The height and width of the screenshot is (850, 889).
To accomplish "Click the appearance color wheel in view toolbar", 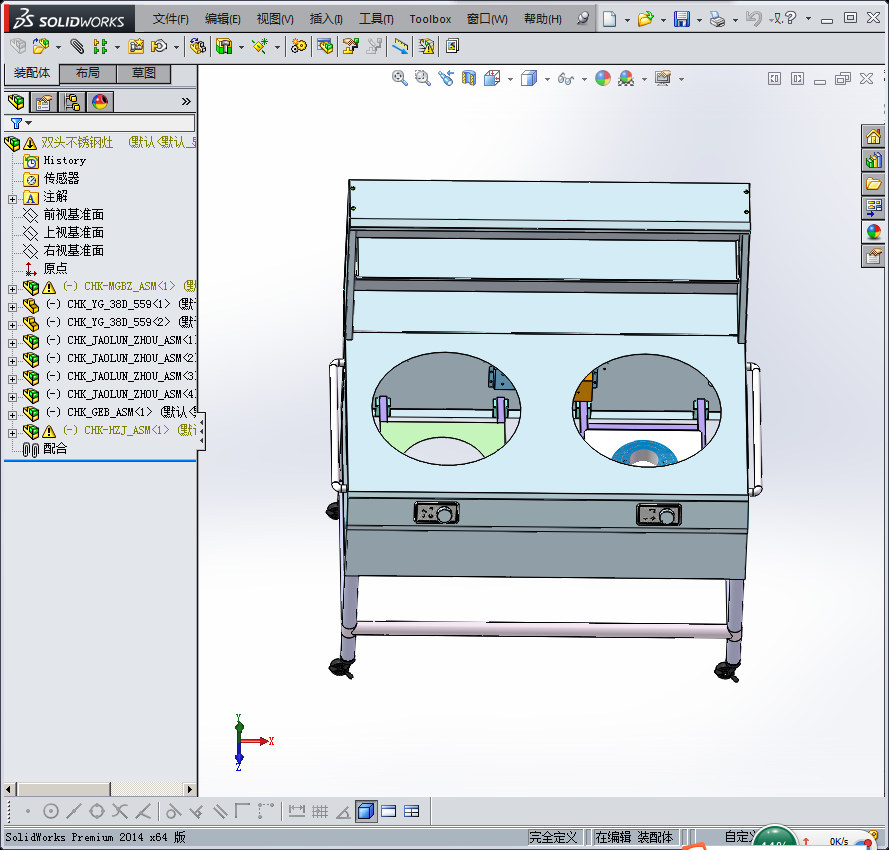I will coord(602,78).
